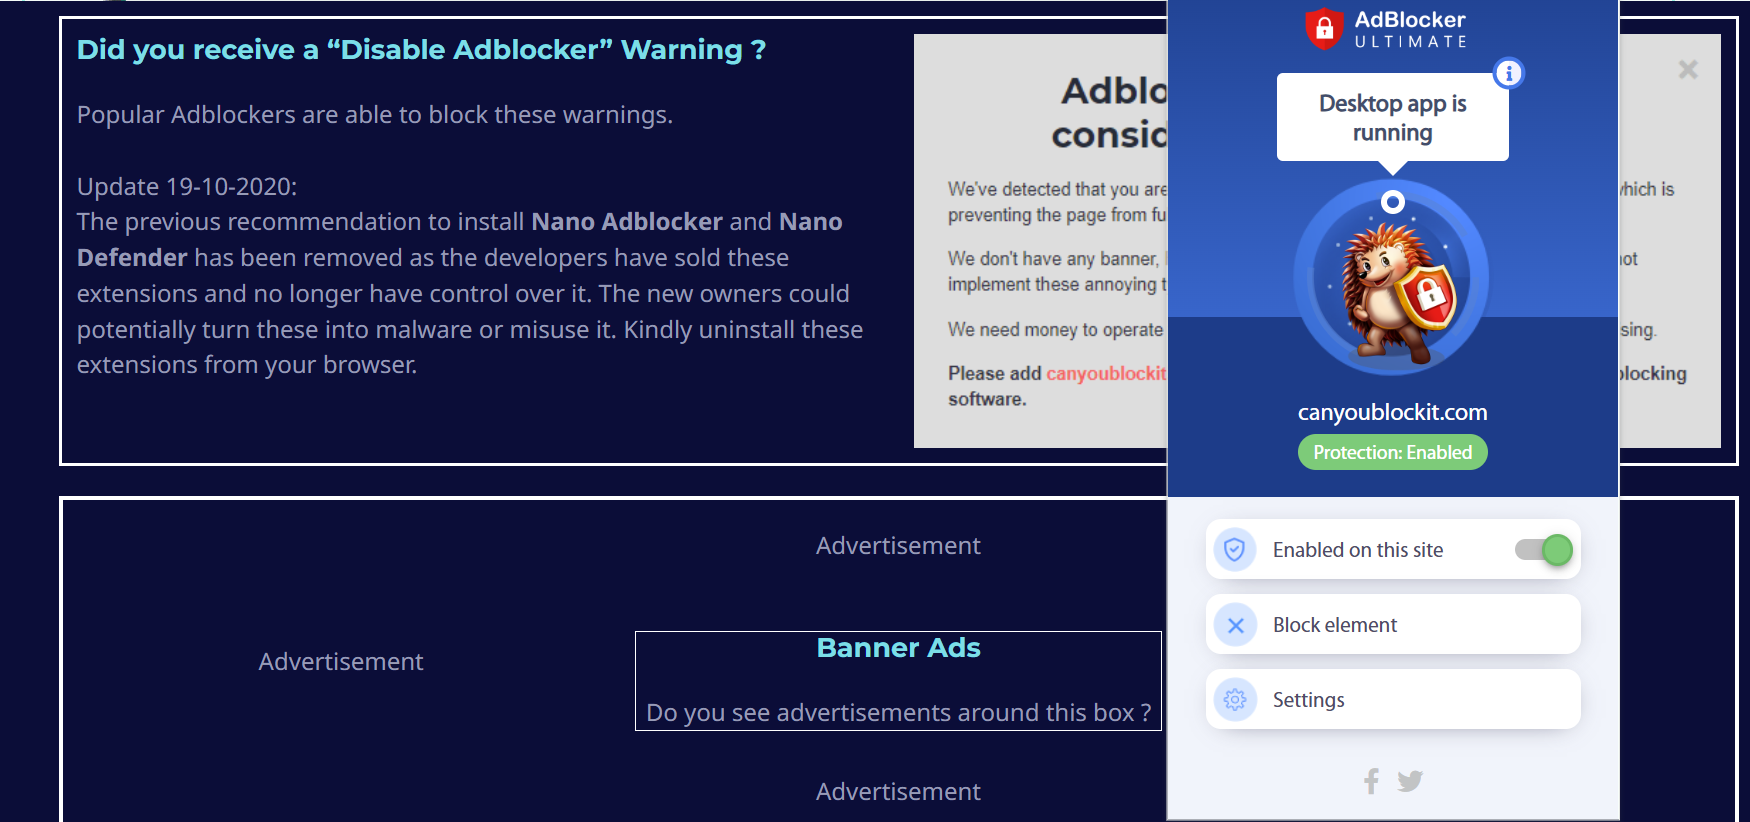Click the 'Desktop app is running' speech bubble
The height and width of the screenshot is (822, 1750).
1393,117
